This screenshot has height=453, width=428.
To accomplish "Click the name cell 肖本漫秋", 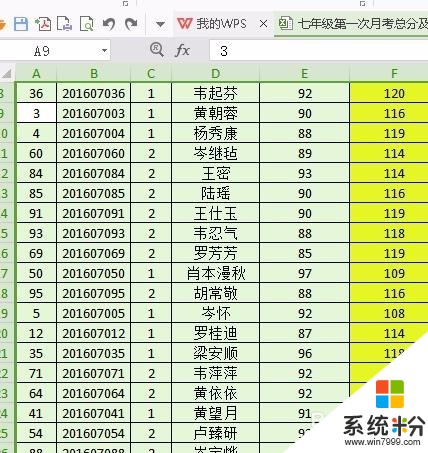I will (x=215, y=273).
